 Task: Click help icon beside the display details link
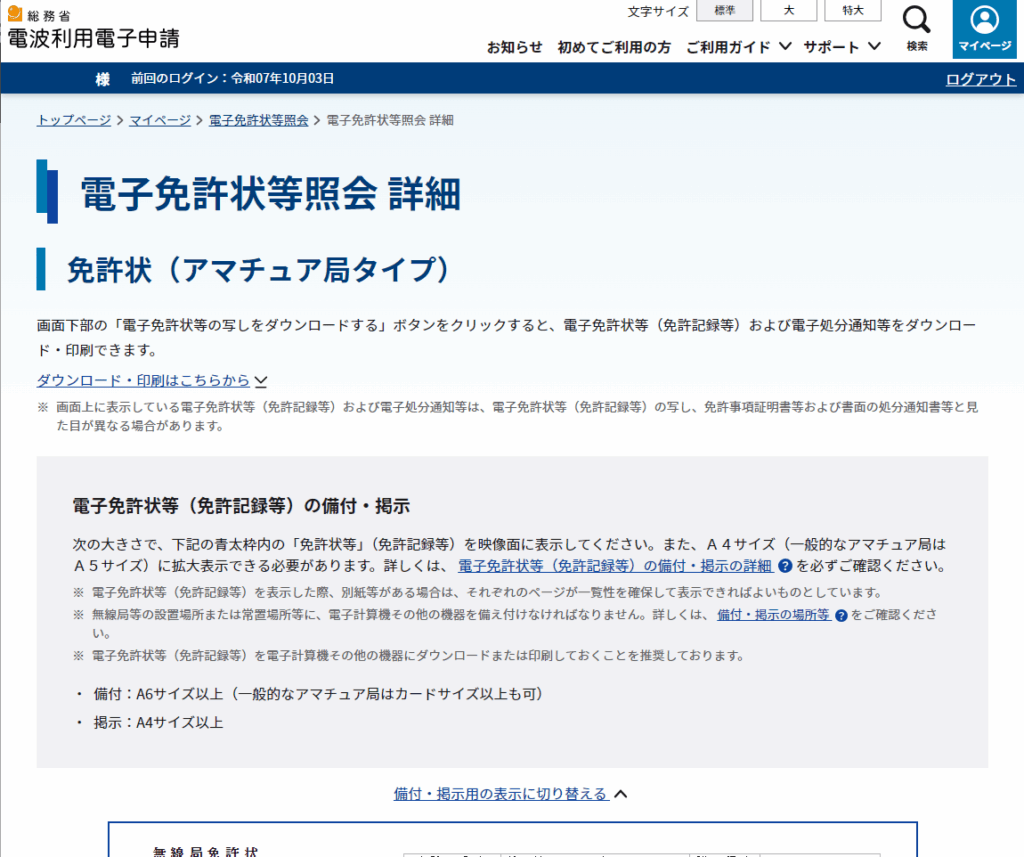click(785, 566)
